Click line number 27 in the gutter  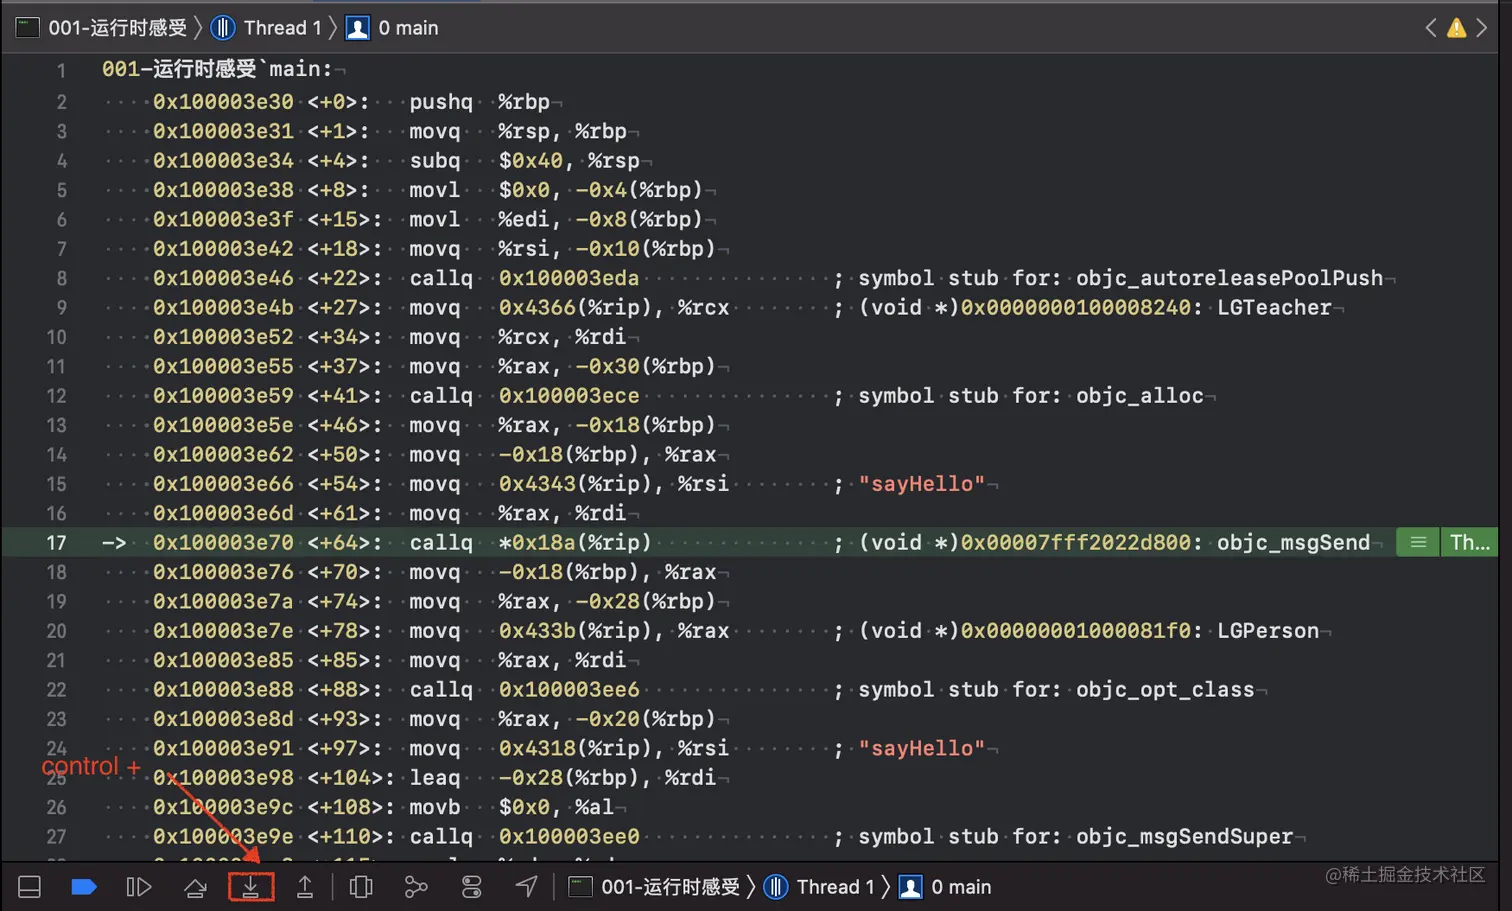point(56,837)
